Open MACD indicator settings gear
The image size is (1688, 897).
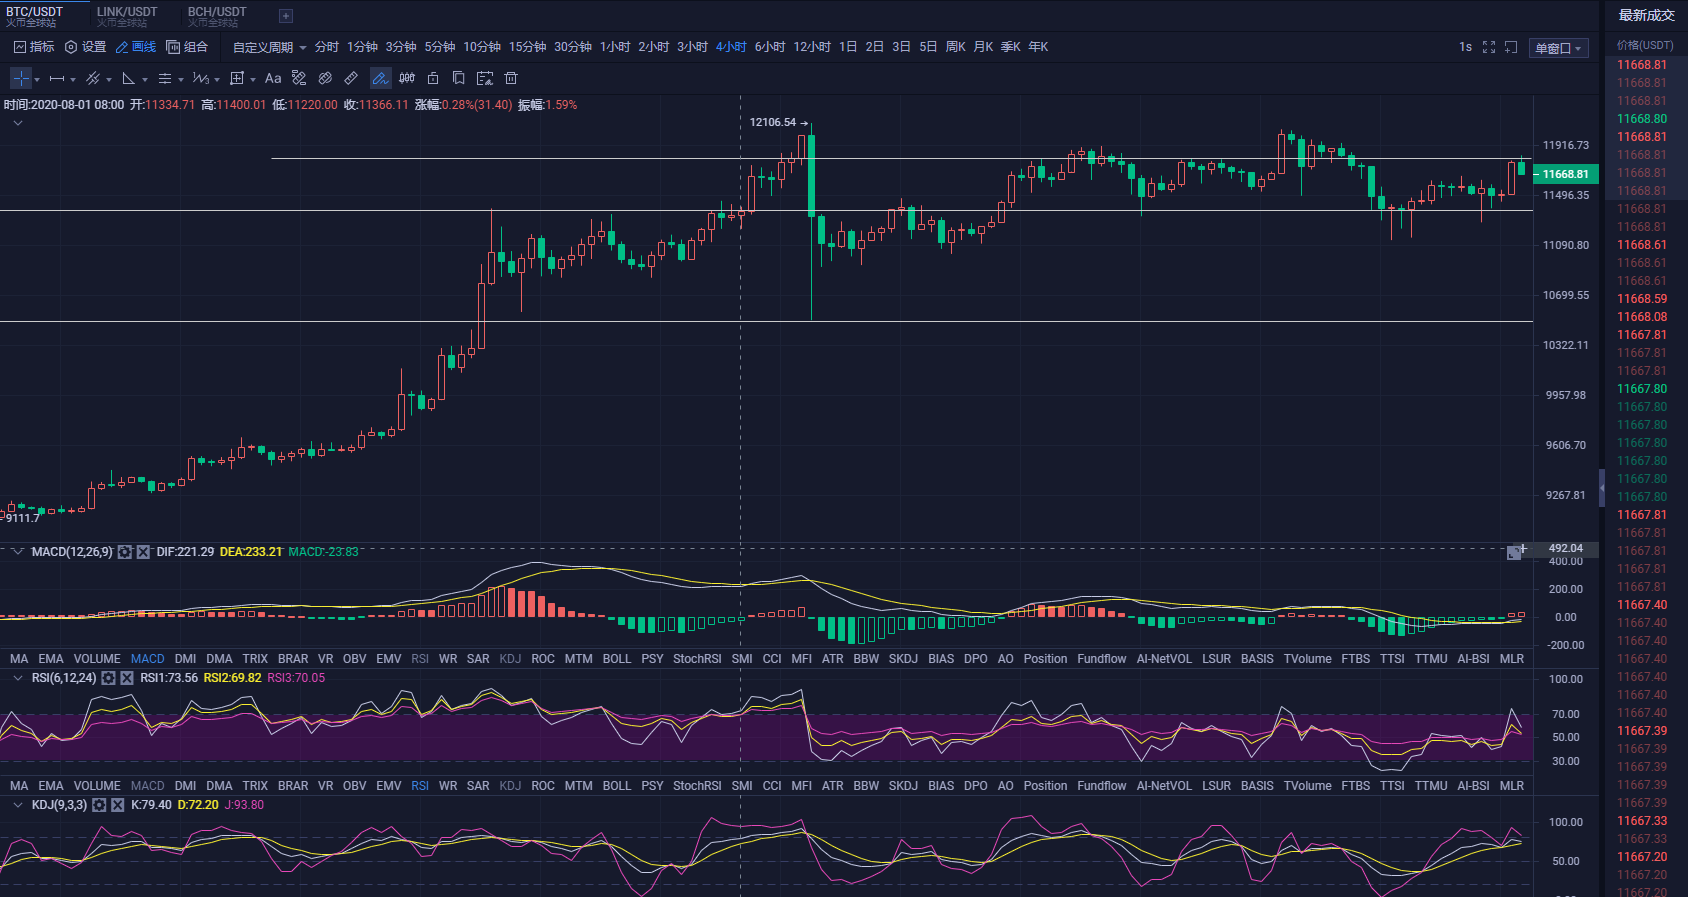click(x=125, y=552)
